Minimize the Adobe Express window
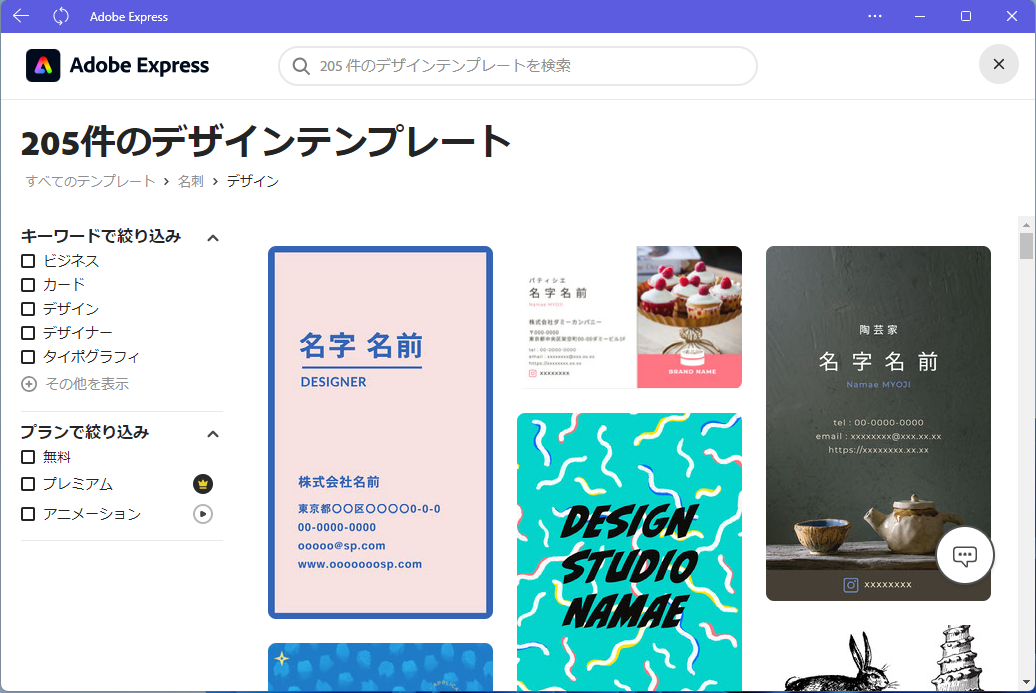This screenshot has width=1036, height=693. pos(920,16)
